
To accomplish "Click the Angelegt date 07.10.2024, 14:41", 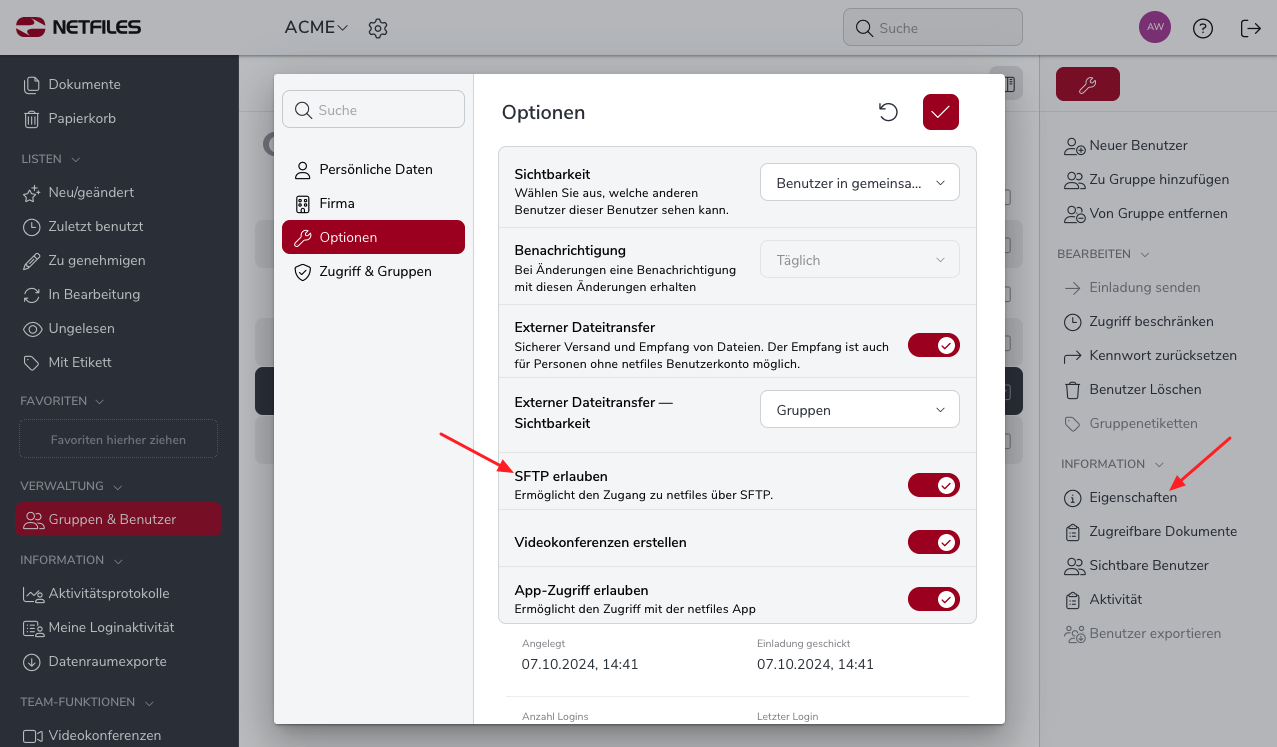I will 580,664.
